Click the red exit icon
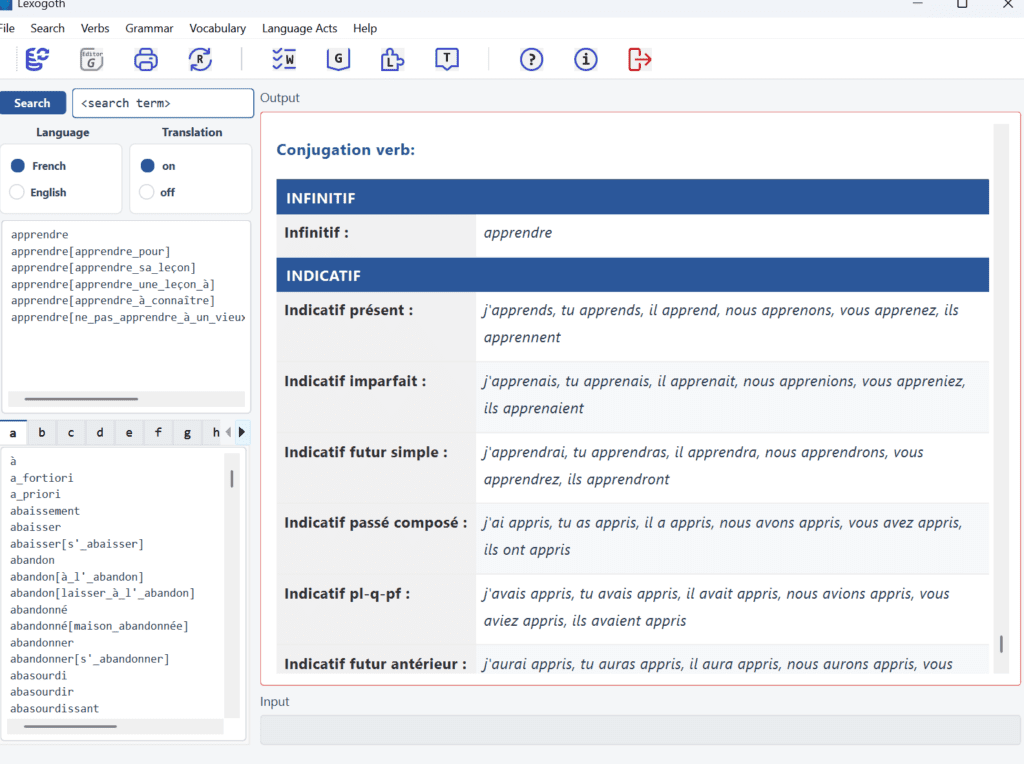 click(x=639, y=59)
